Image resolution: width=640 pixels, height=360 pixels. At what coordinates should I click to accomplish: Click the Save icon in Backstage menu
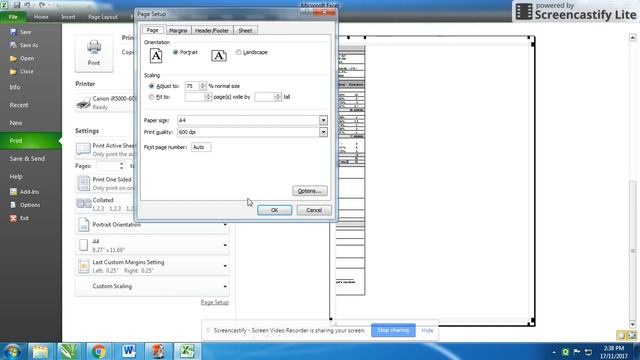13,32
